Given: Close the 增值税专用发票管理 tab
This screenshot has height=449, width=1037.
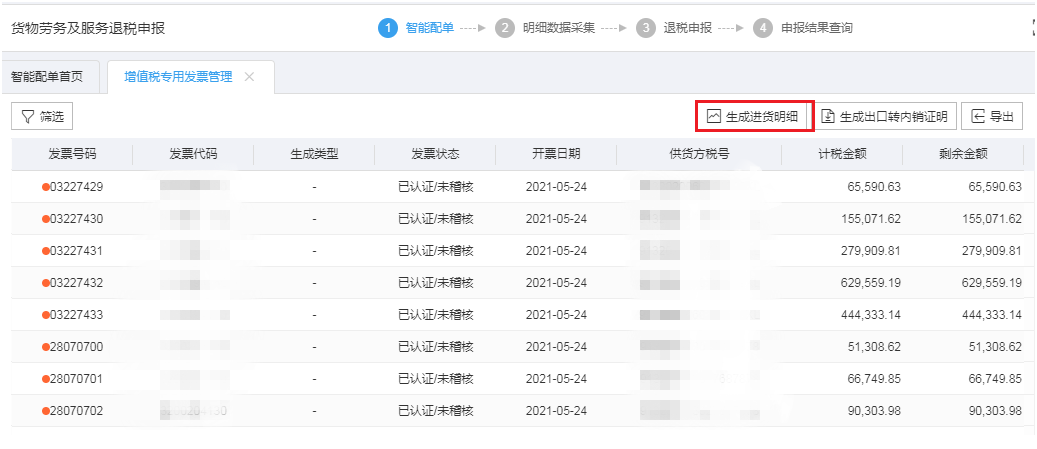Looking at the screenshot, I should click(249, 77).
